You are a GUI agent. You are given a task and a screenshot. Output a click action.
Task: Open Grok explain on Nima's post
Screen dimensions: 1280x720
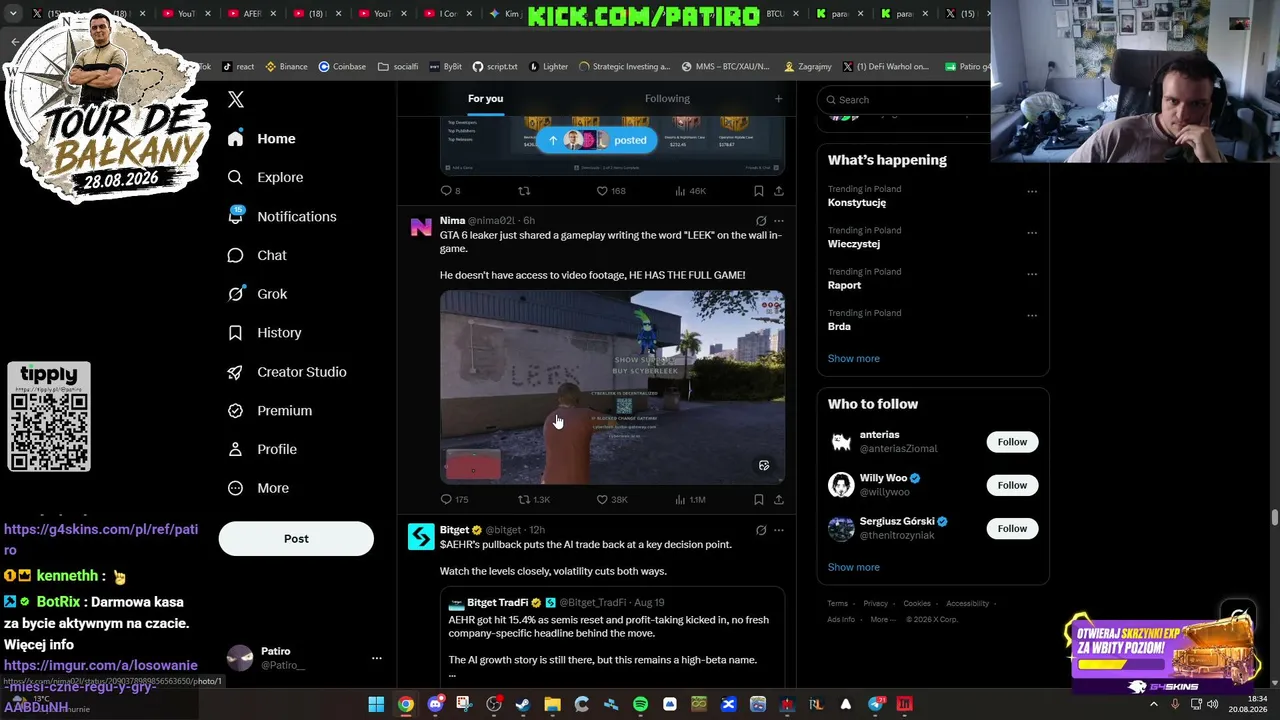click(x=761, y=221)
